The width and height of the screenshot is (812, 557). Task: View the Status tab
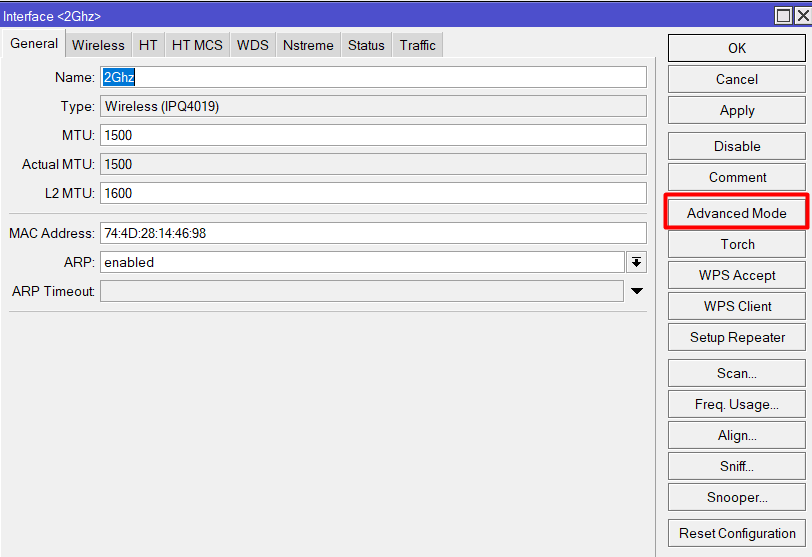[x=366, y=45]
